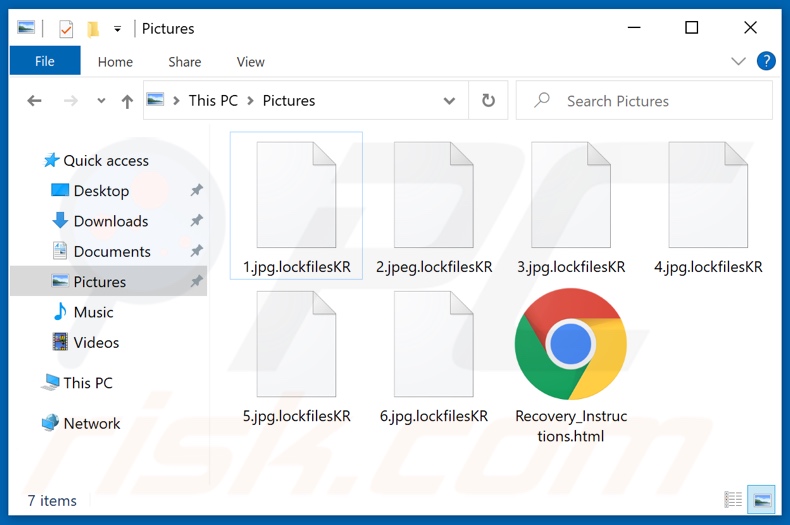This screenshot has width=790, height=525.
Task: Click the 7 items status text
Action: click(x=52, y=500)
